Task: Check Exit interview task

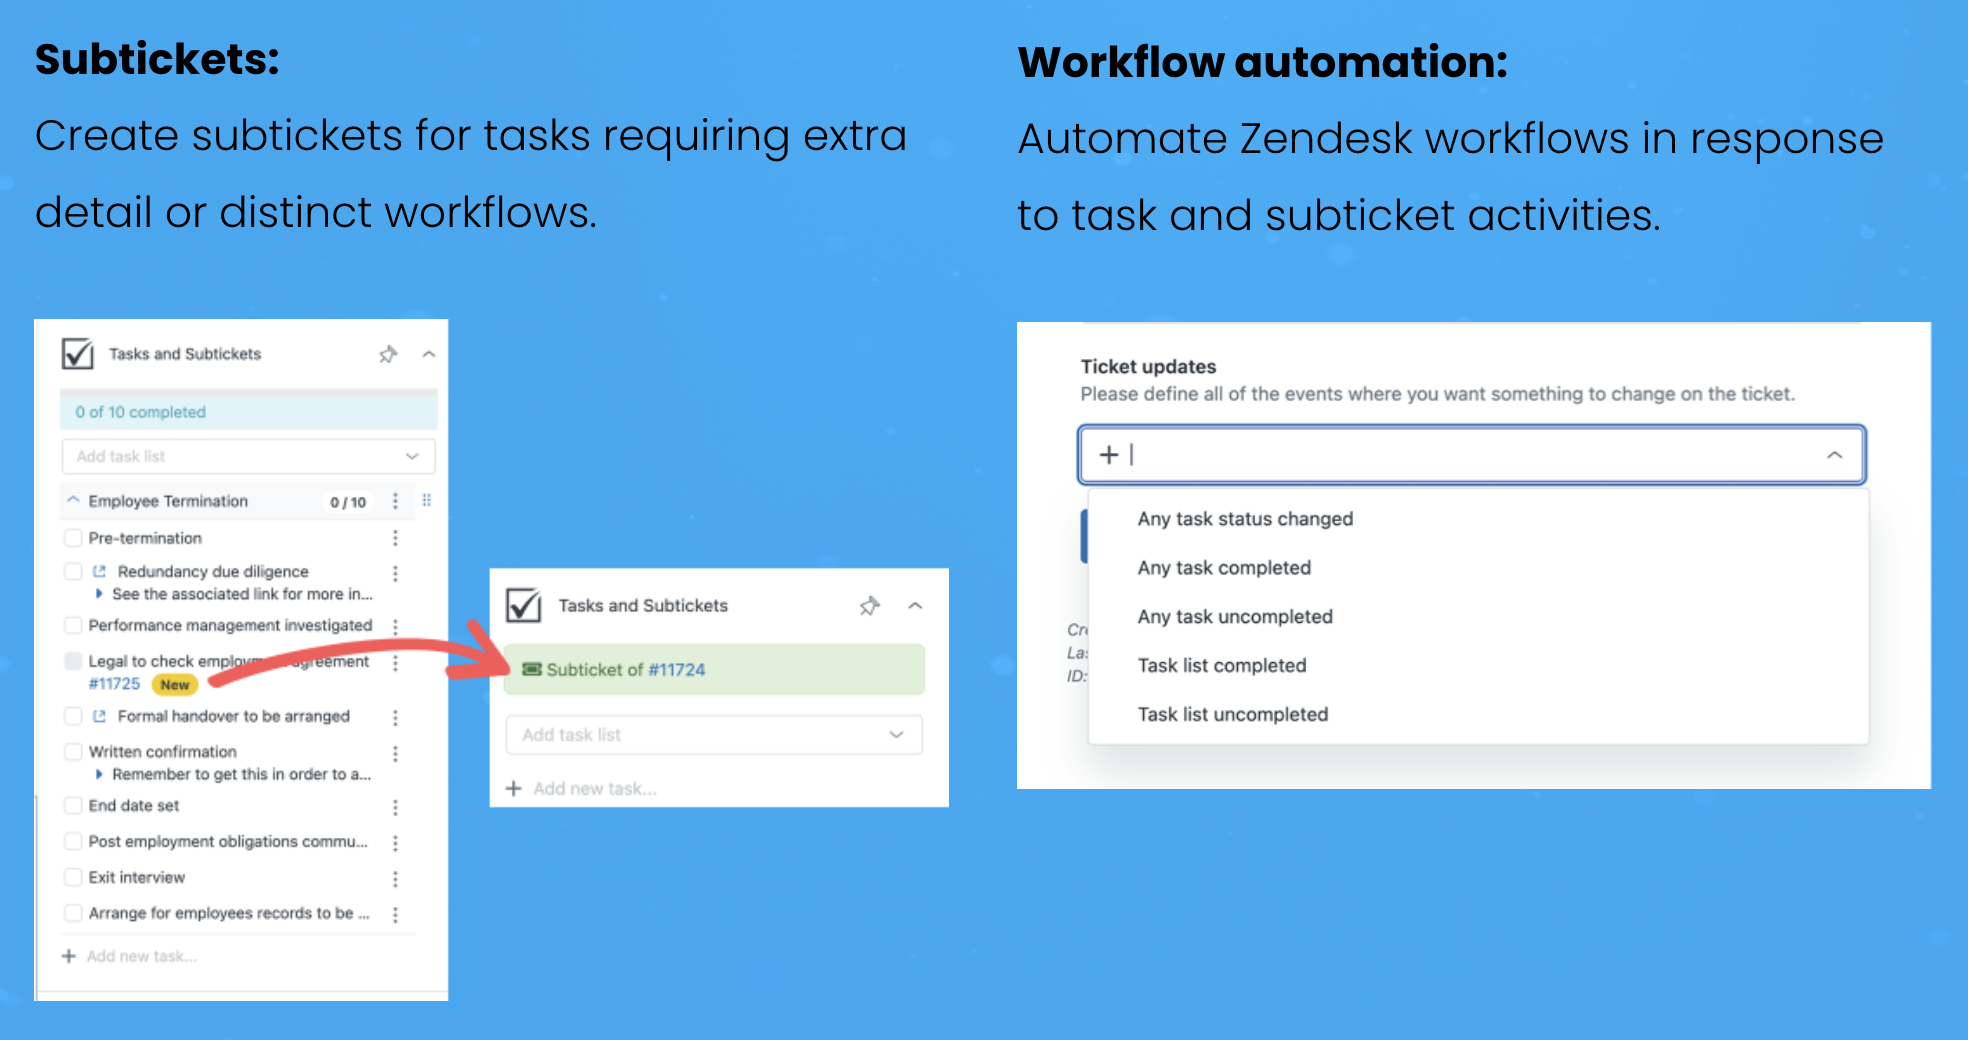Action: pyautogui.click(x=73, y=877)
